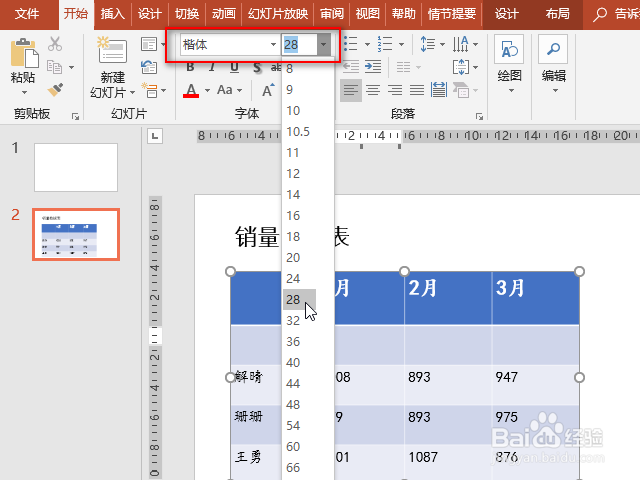The height and width of the screenshot is (480, 640).
Task: Select the Format Painter brush
Action: point(55,90)
